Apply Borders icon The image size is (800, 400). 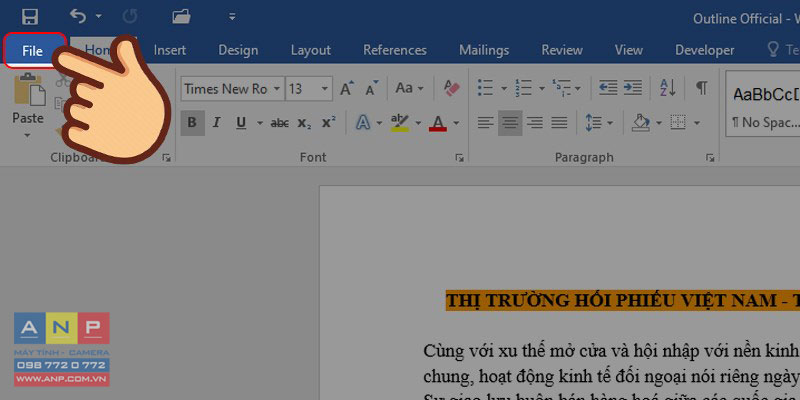(x=678, y=122)
